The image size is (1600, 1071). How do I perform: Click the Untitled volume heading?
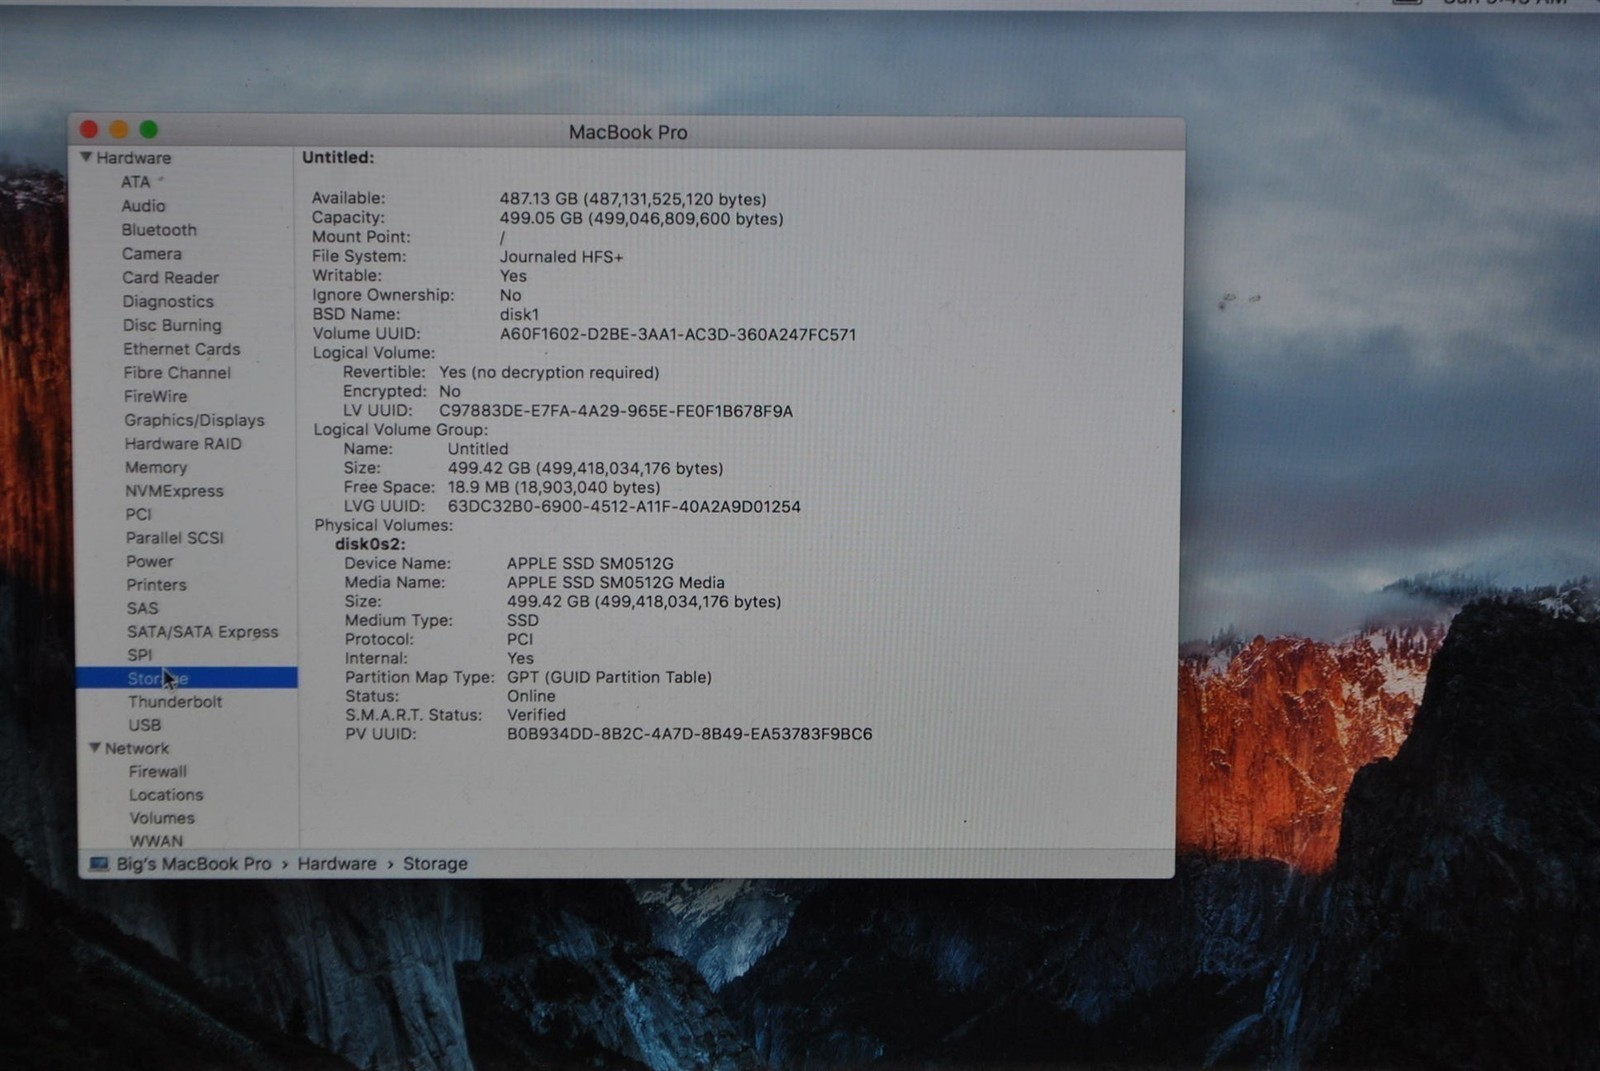tap(338, 157)
